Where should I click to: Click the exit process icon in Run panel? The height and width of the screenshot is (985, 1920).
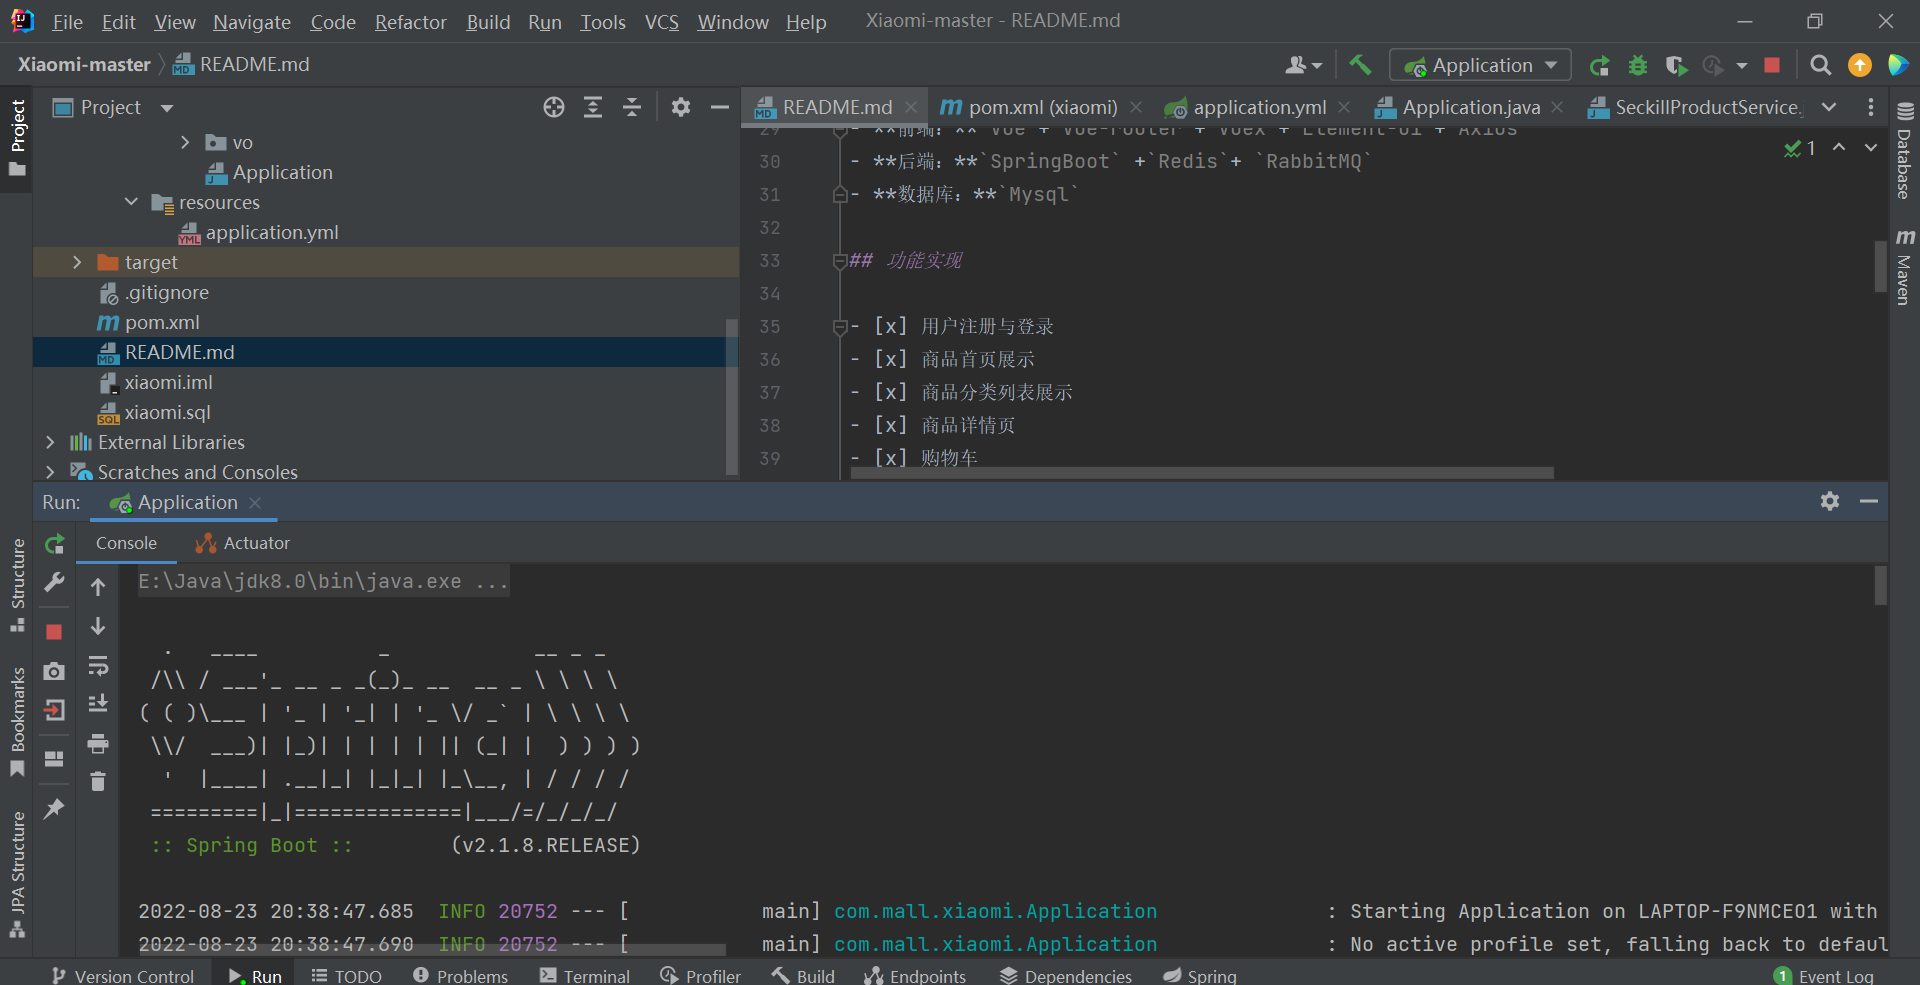55,710
